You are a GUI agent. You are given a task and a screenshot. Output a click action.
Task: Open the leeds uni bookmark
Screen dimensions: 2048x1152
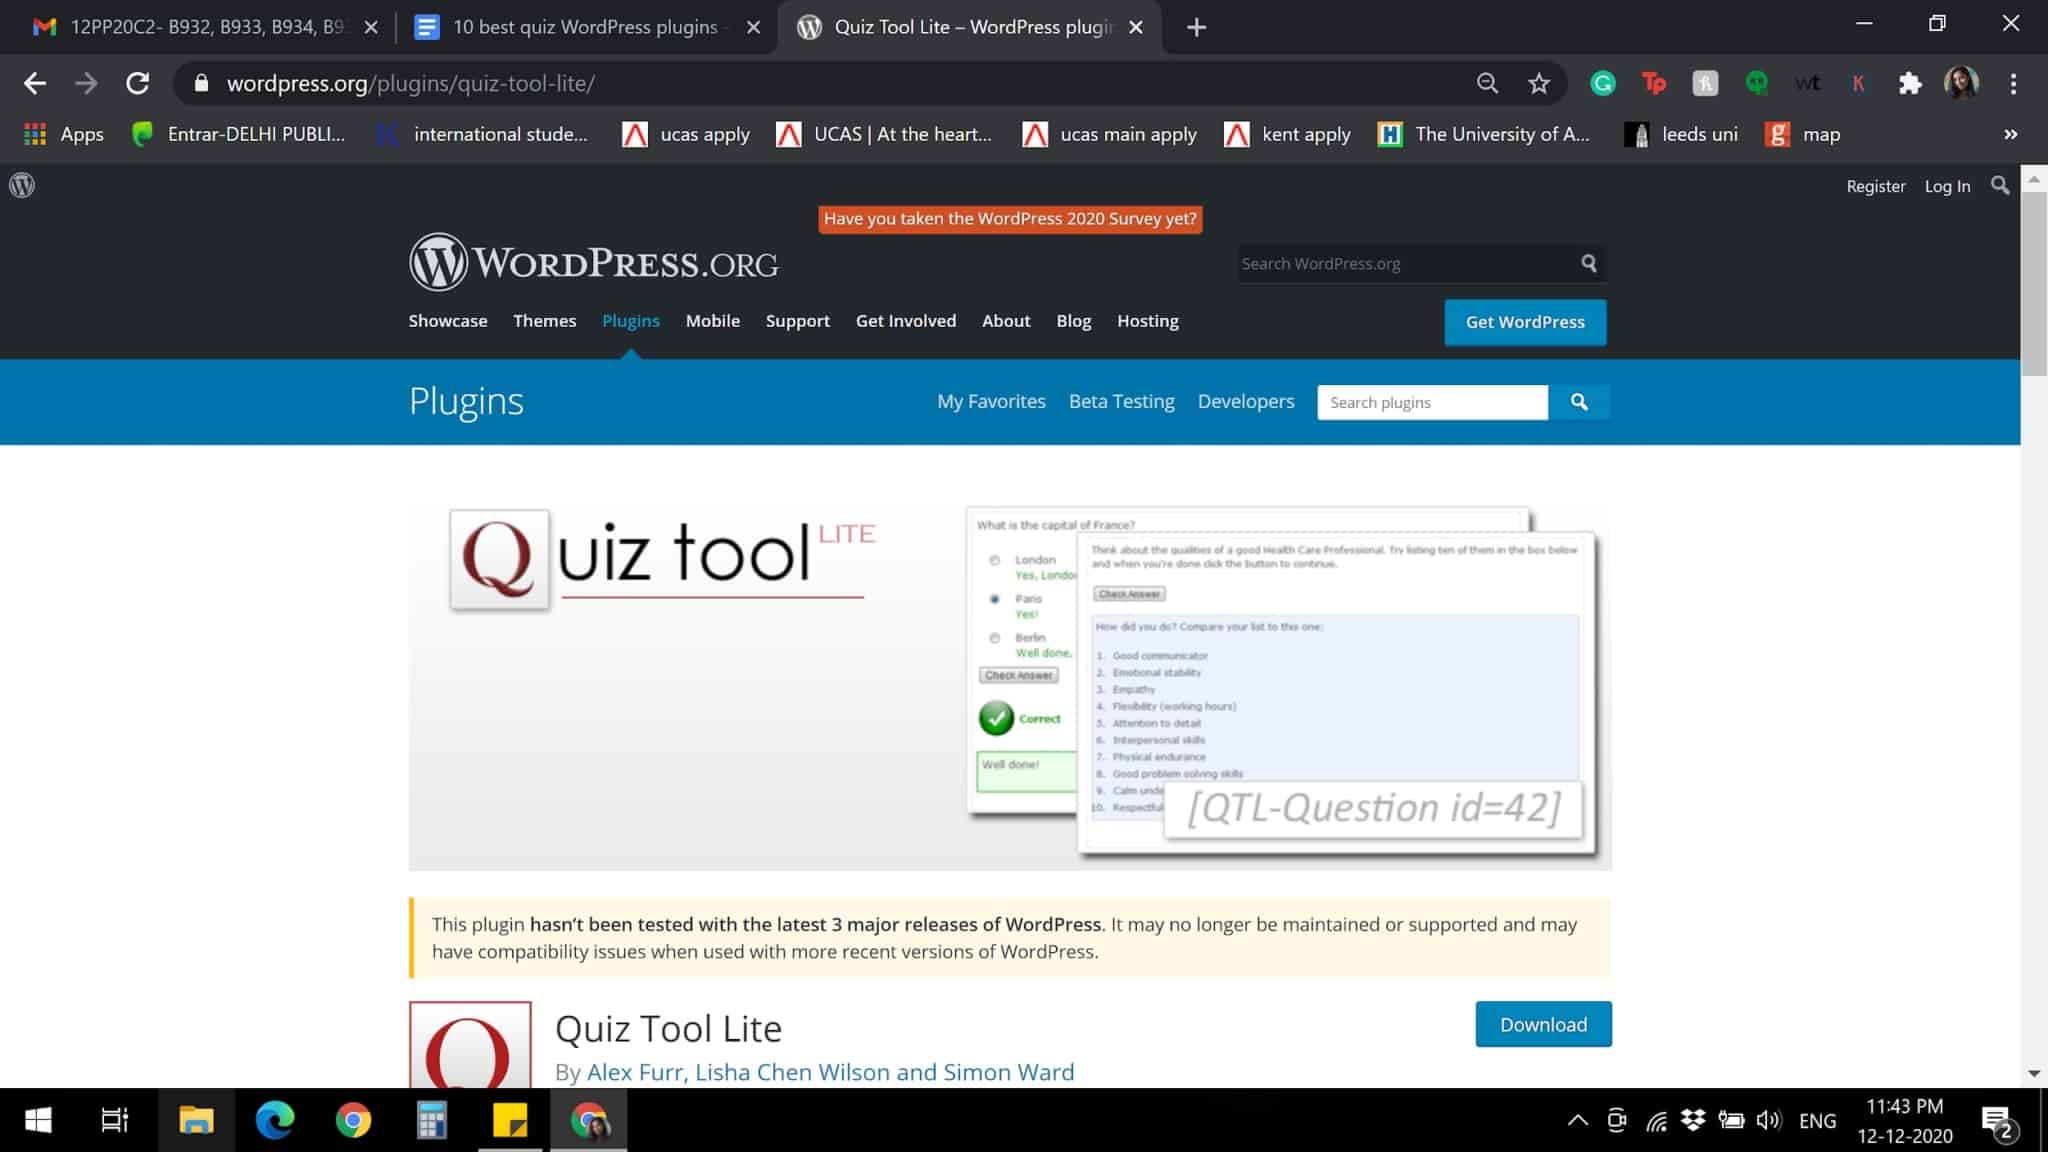pos(1681,134)
